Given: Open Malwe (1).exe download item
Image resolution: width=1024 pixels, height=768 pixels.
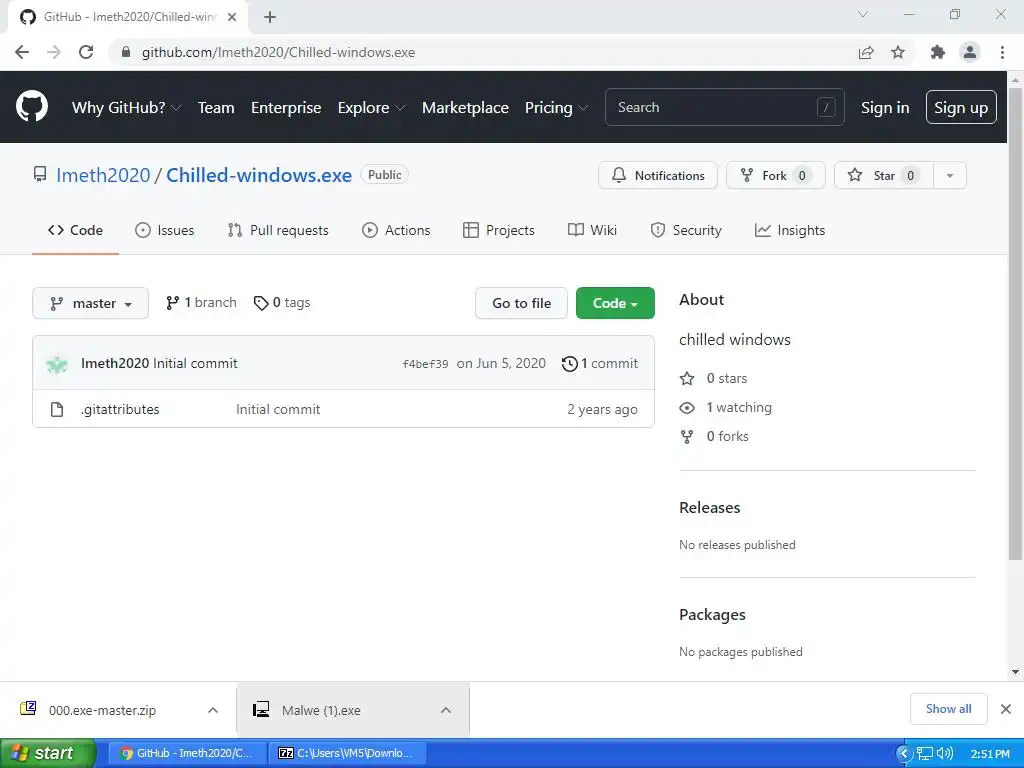Looking at the screenshot, I should 321,711.
